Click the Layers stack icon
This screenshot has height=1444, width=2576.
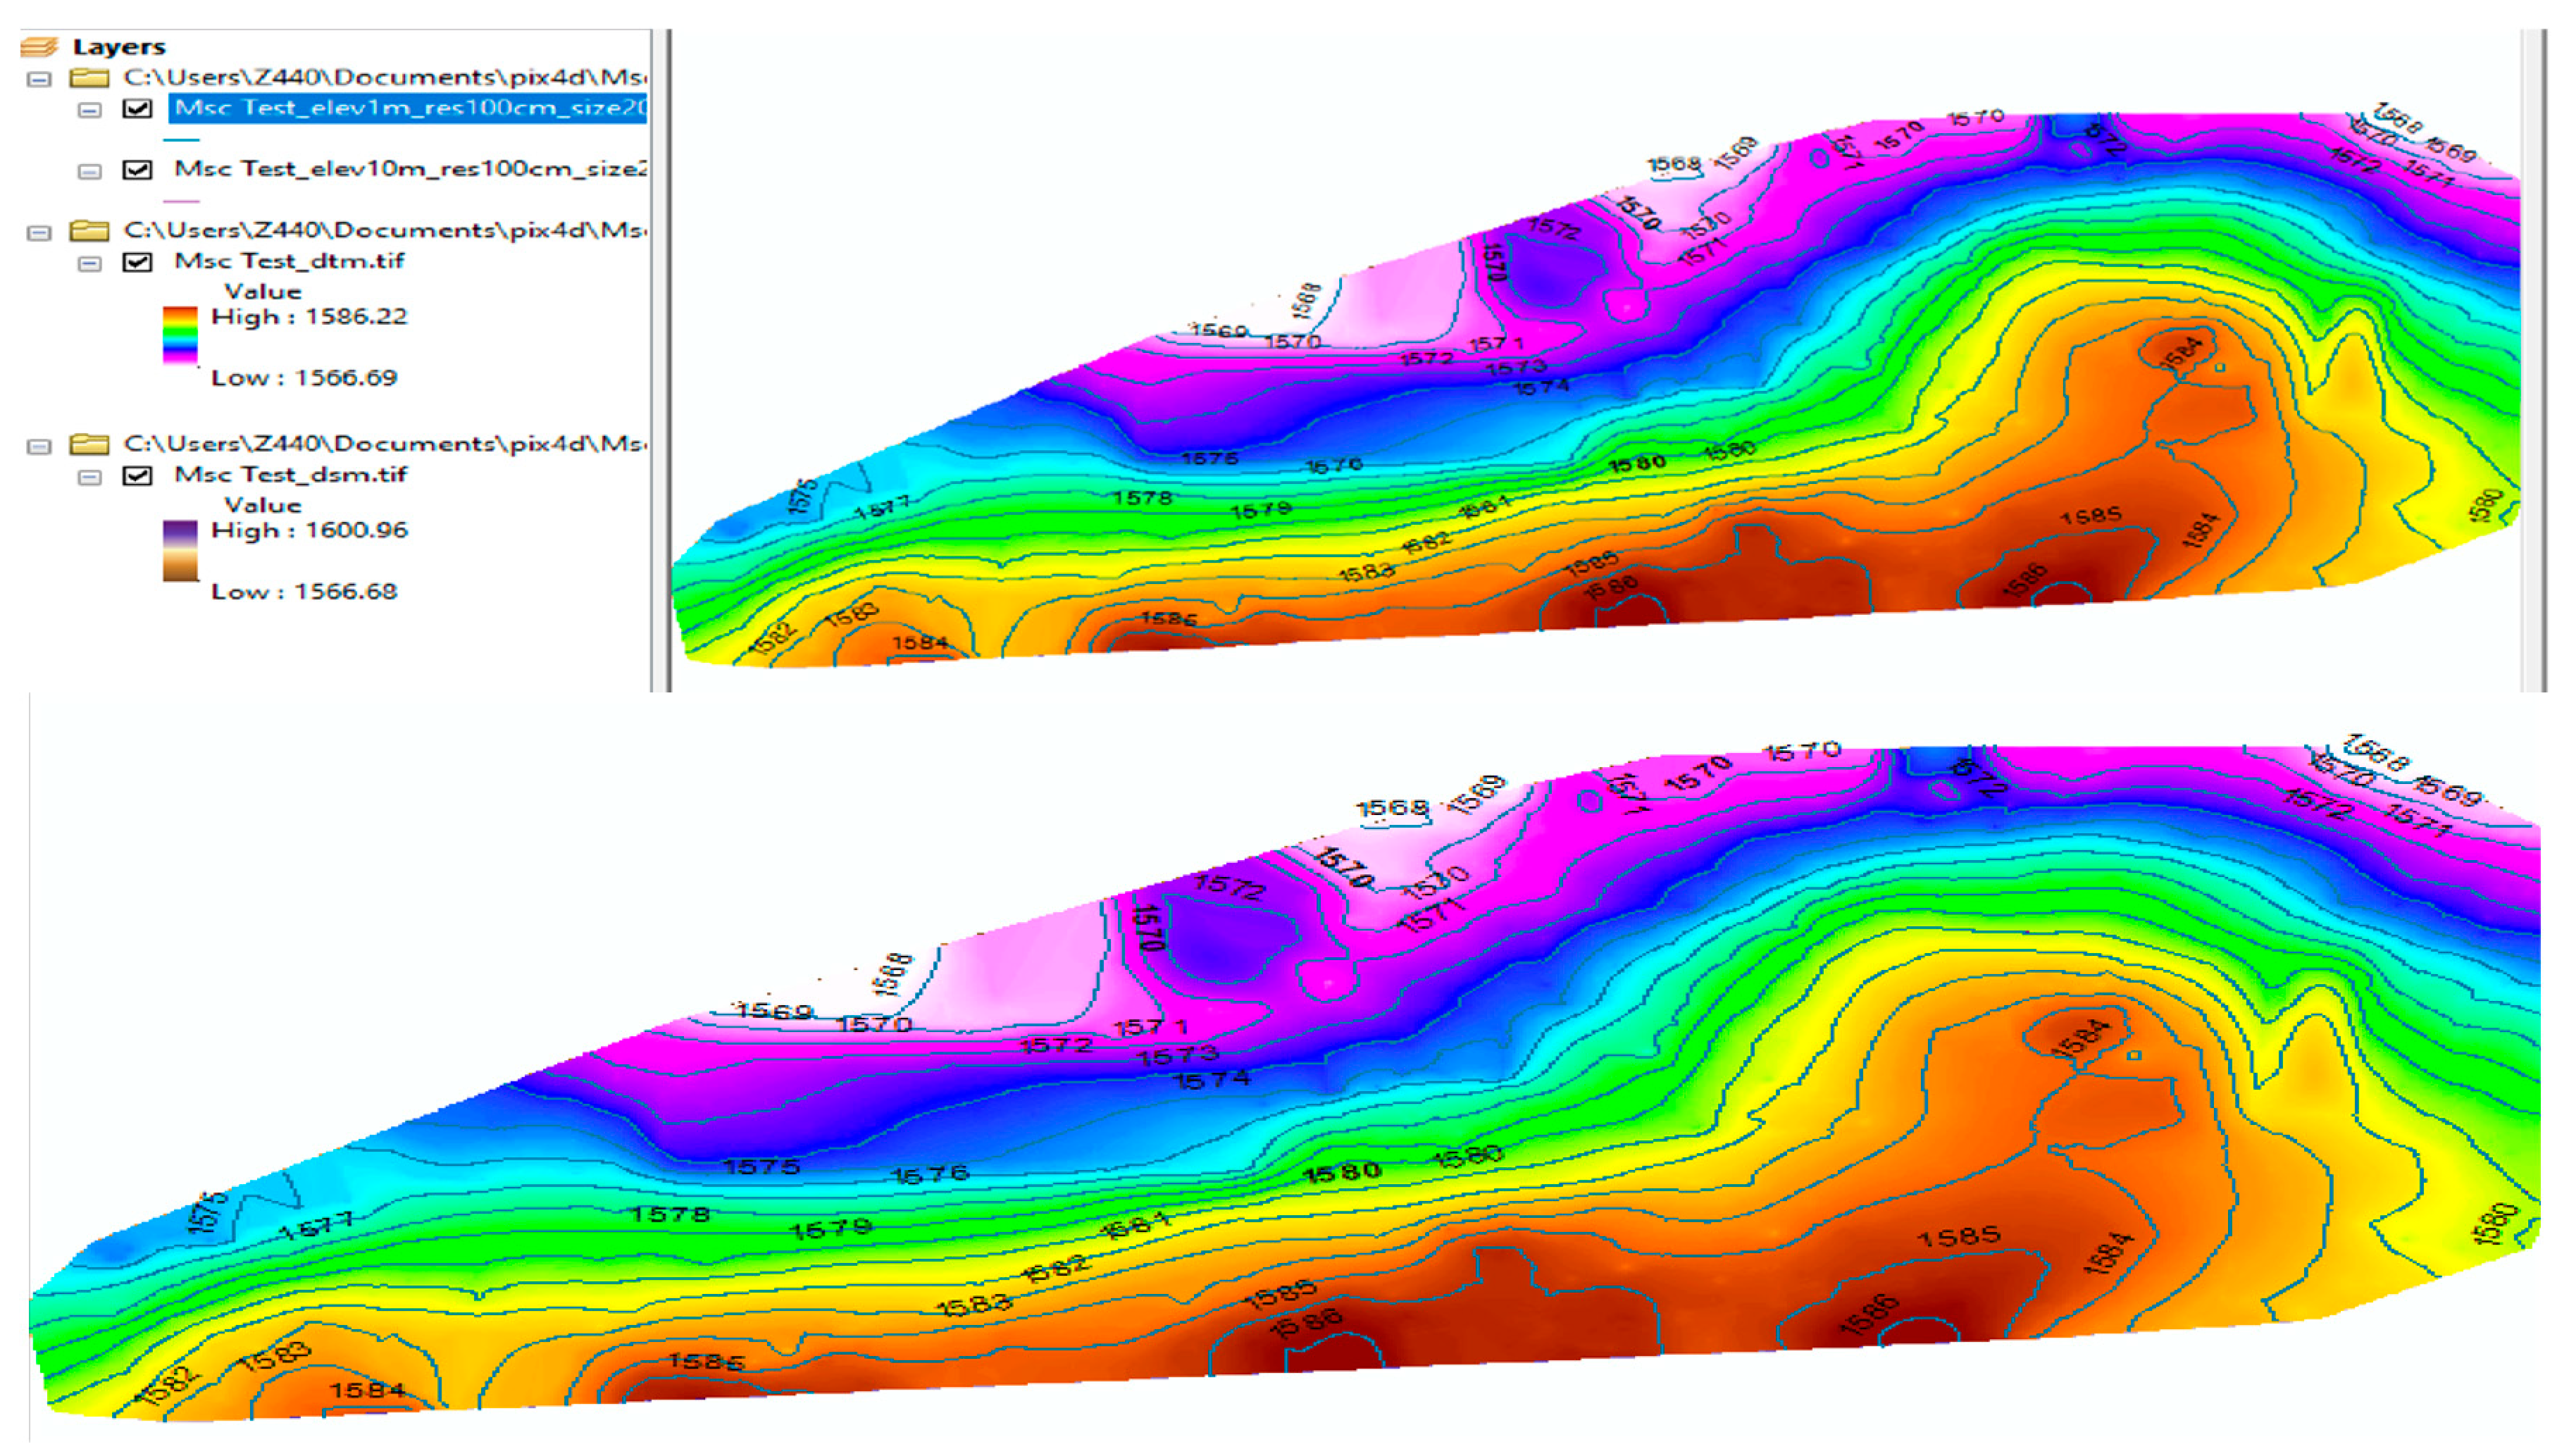coord(39,46)
